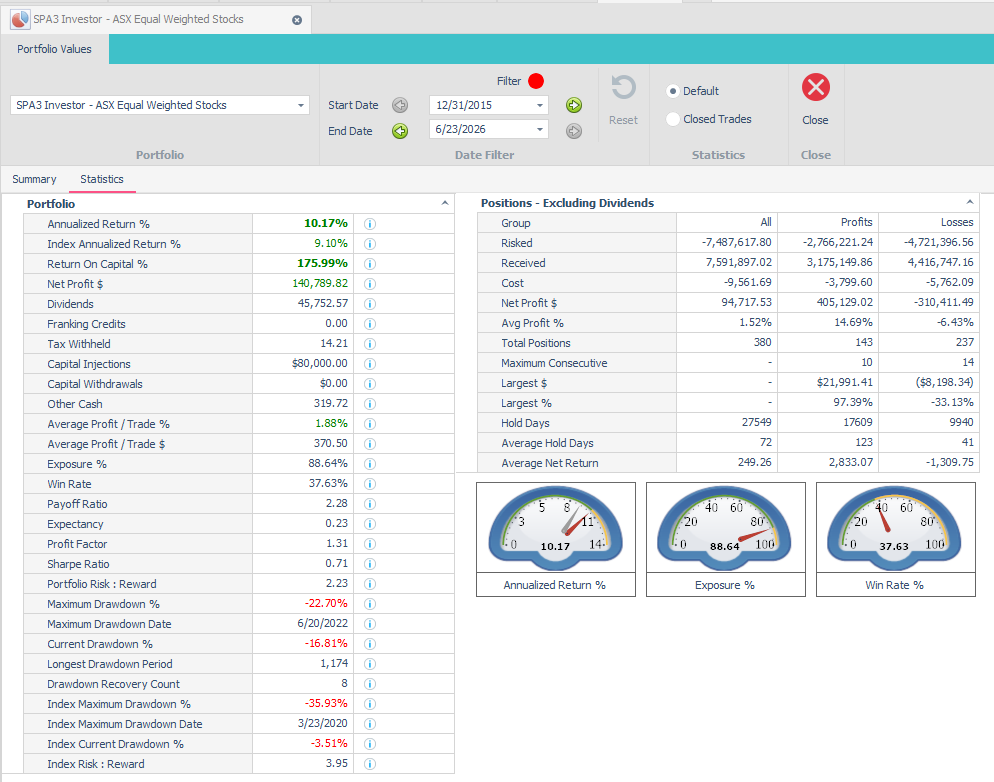This screenshot has height=782, width=994.
Task: Click info icon for Index Risk : Reward
Action: (x=370, y=764)
